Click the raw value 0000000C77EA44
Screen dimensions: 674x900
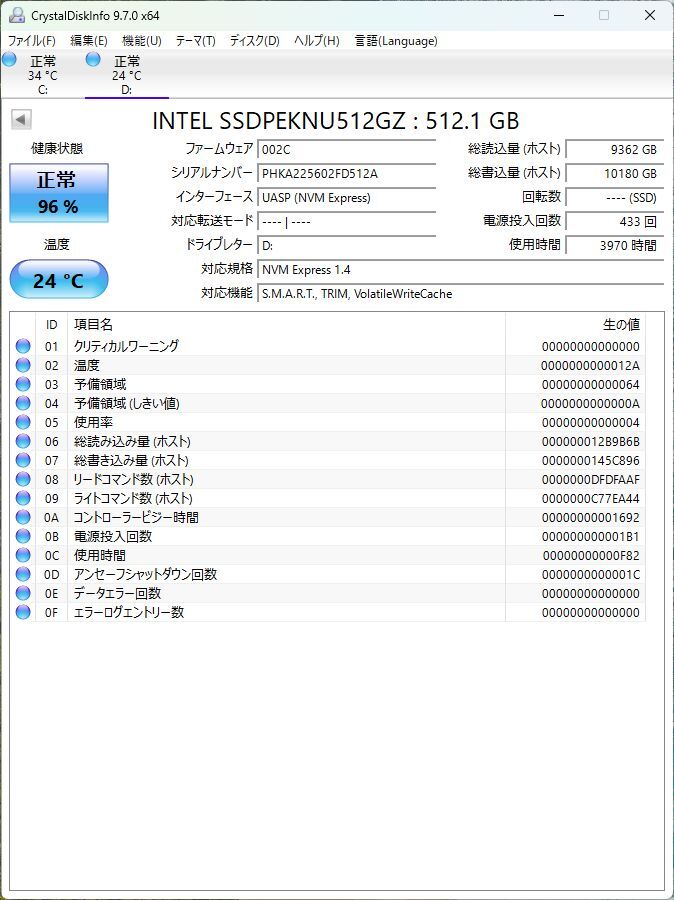point(590,499)
